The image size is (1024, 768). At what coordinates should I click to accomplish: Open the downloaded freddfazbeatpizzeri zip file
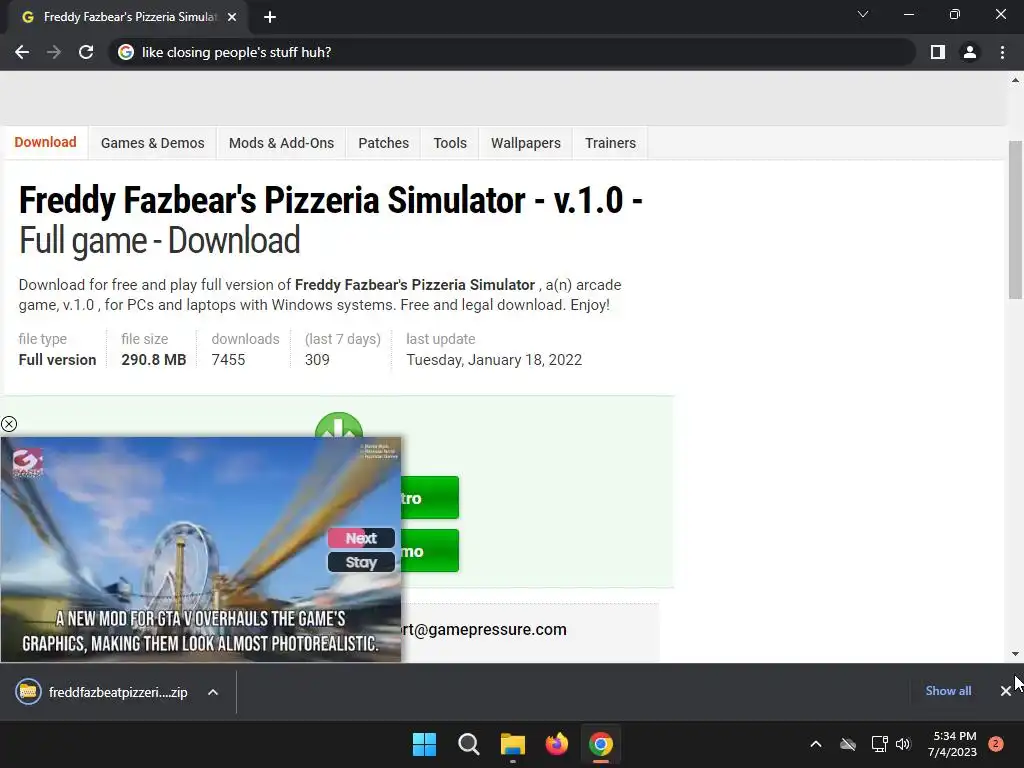coord(102,692)
